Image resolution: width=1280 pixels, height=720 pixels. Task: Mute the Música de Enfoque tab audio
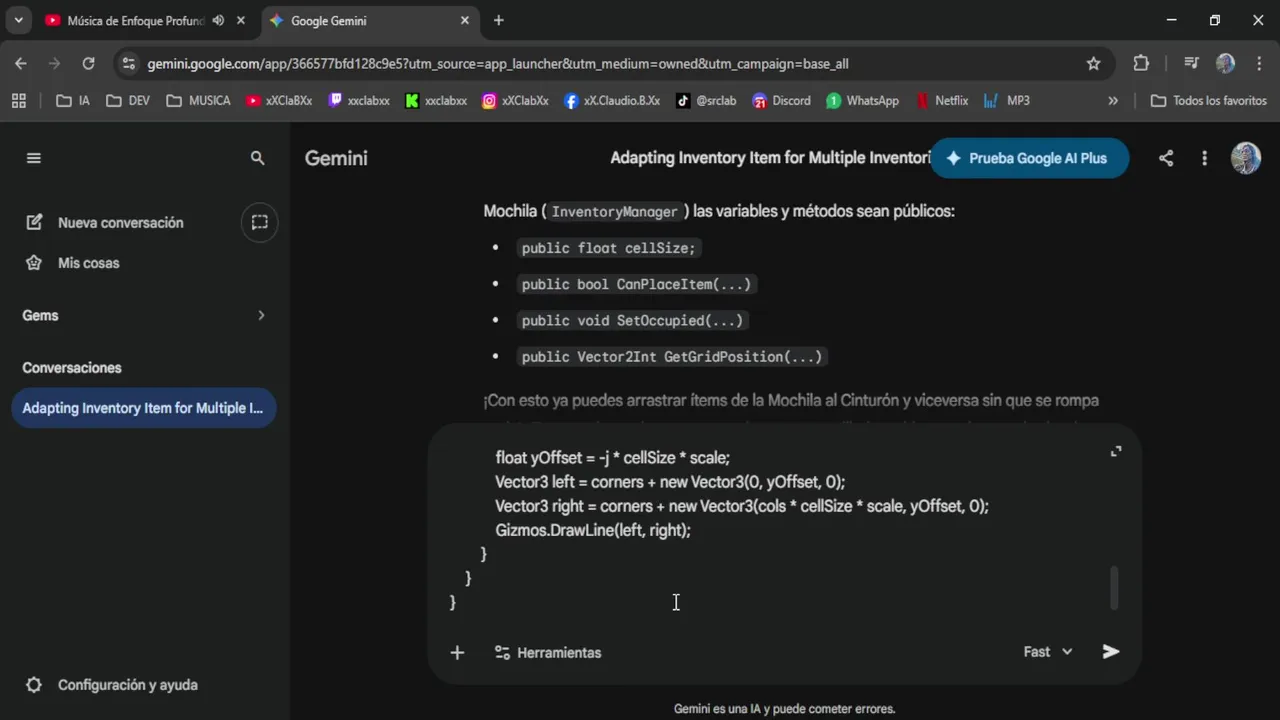click(218, 20)
